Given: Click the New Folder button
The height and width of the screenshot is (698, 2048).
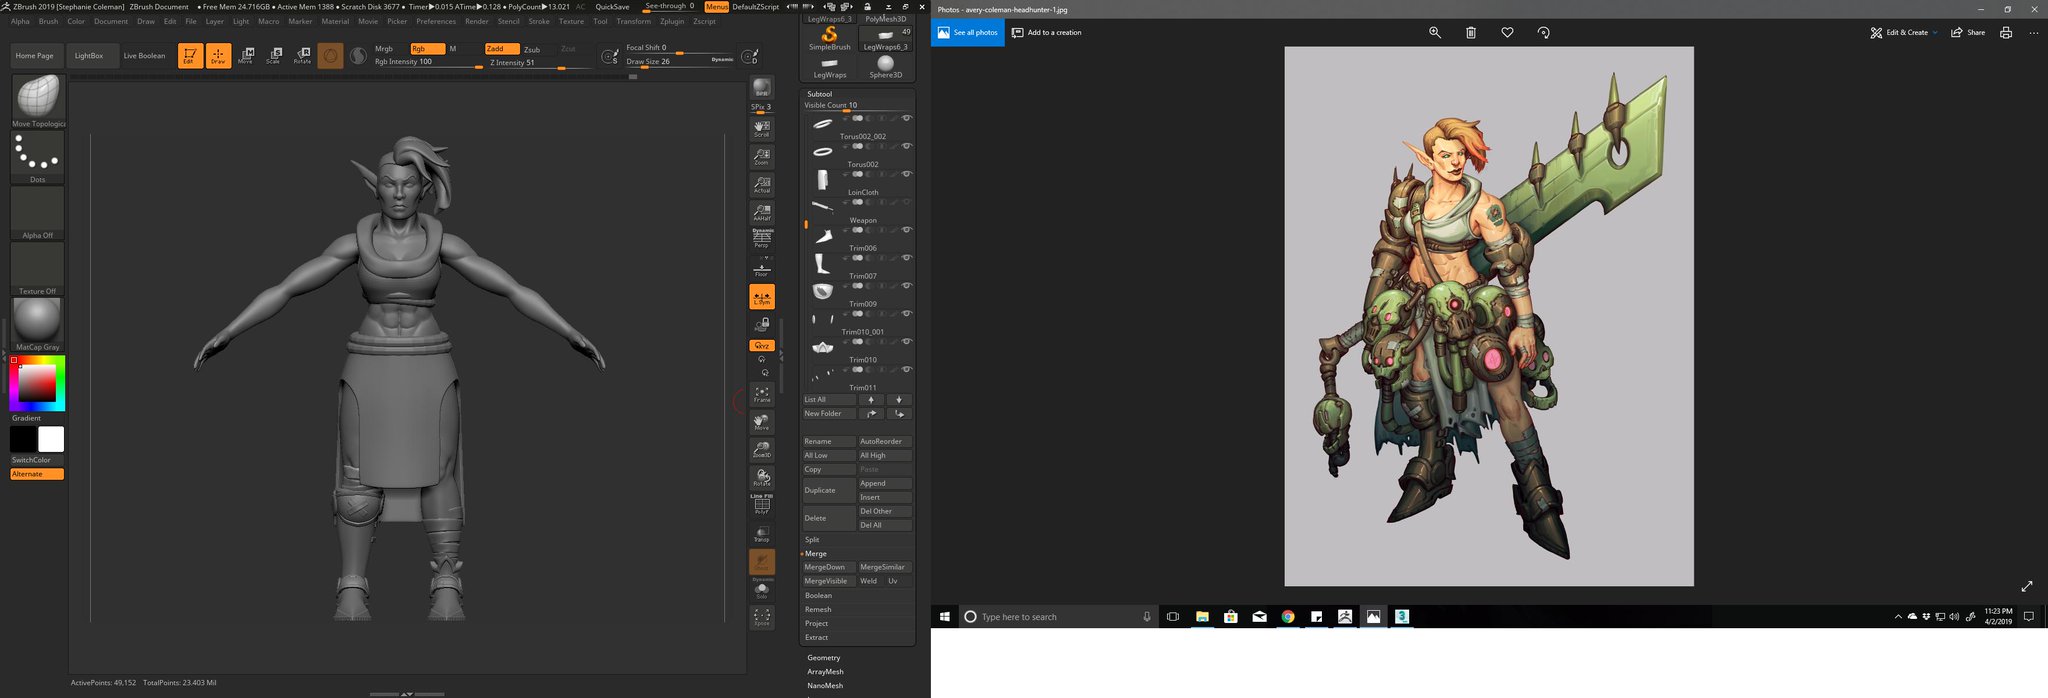Looking at the screenshot, I should coord(828,414).
